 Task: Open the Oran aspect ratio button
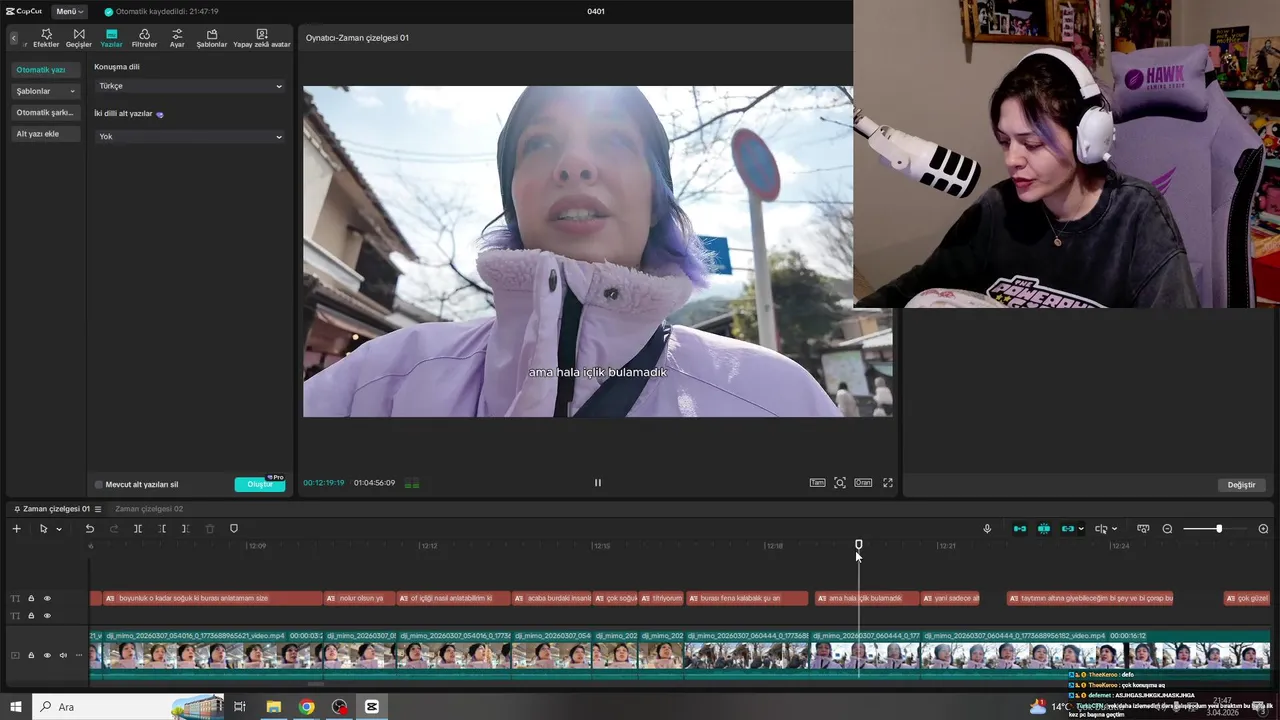coord(863,482)
